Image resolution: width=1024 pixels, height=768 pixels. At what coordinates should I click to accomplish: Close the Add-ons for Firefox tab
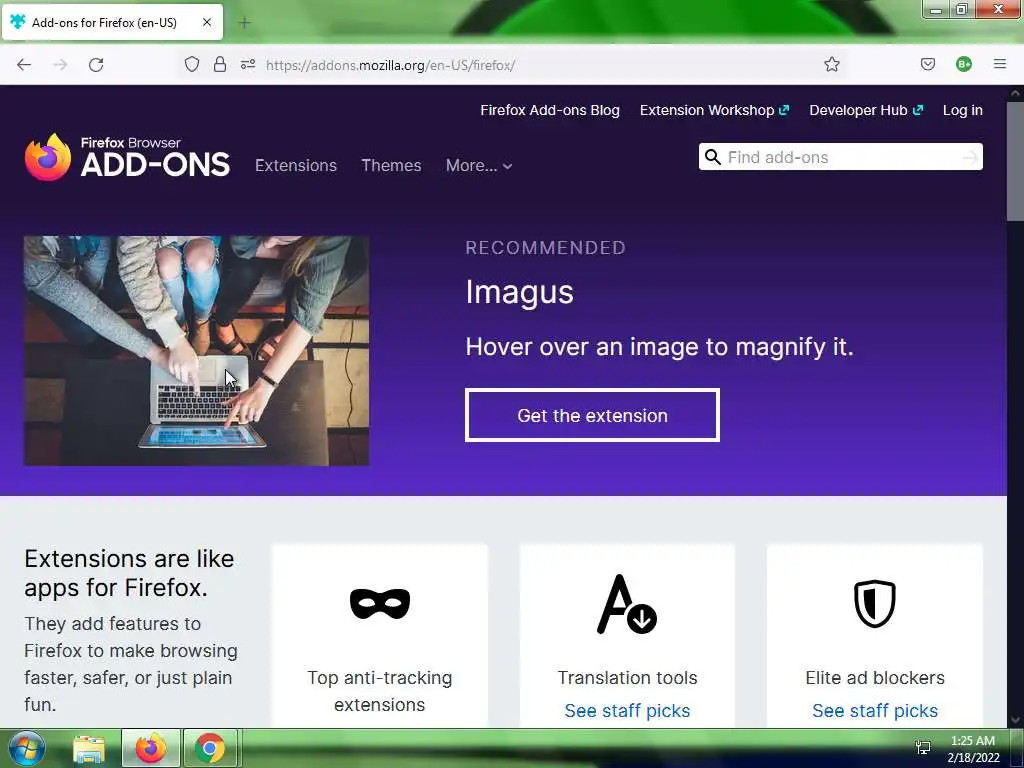pyautogui.click(x=207, y=22)
